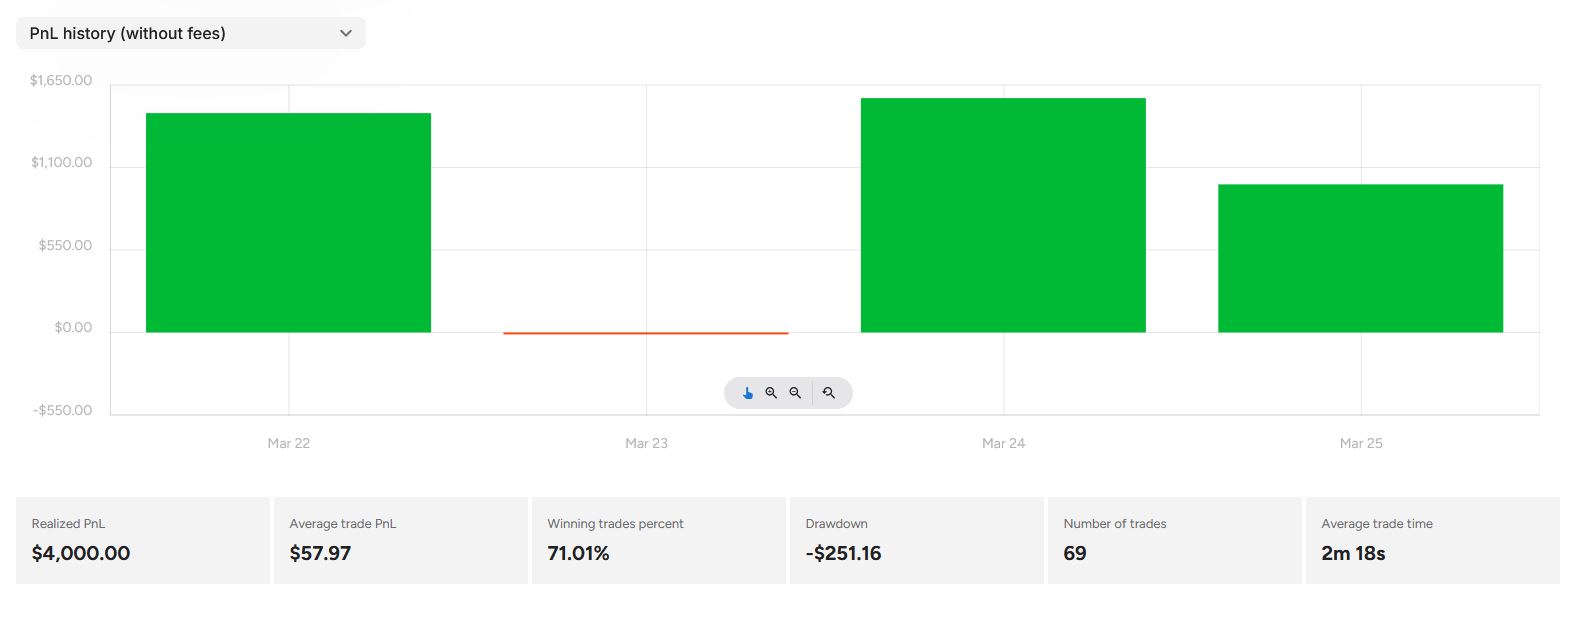Click the $57.97 average trade value
The image size is (1575, 634).
point(320,553)
